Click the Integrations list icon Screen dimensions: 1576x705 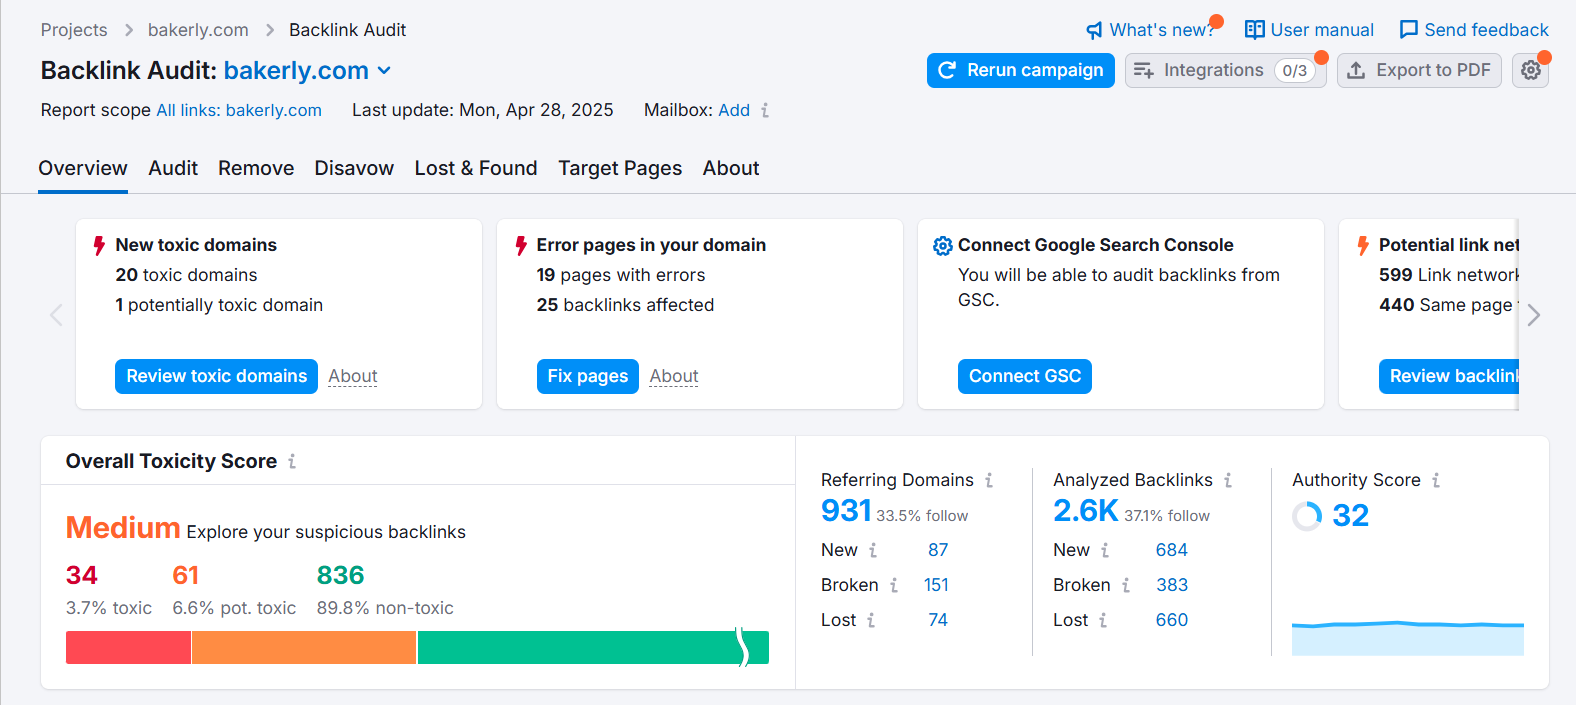click(x=1144, y=70)
